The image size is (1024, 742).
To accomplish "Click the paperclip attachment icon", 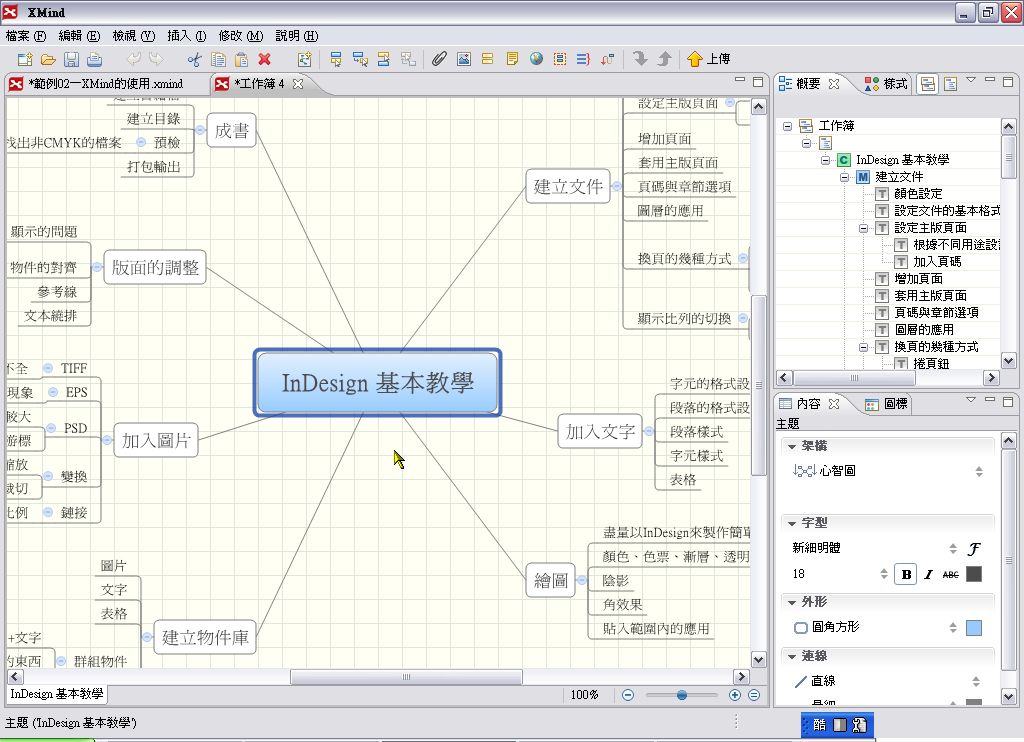I will pyautogui.click(x=439, y=59).
